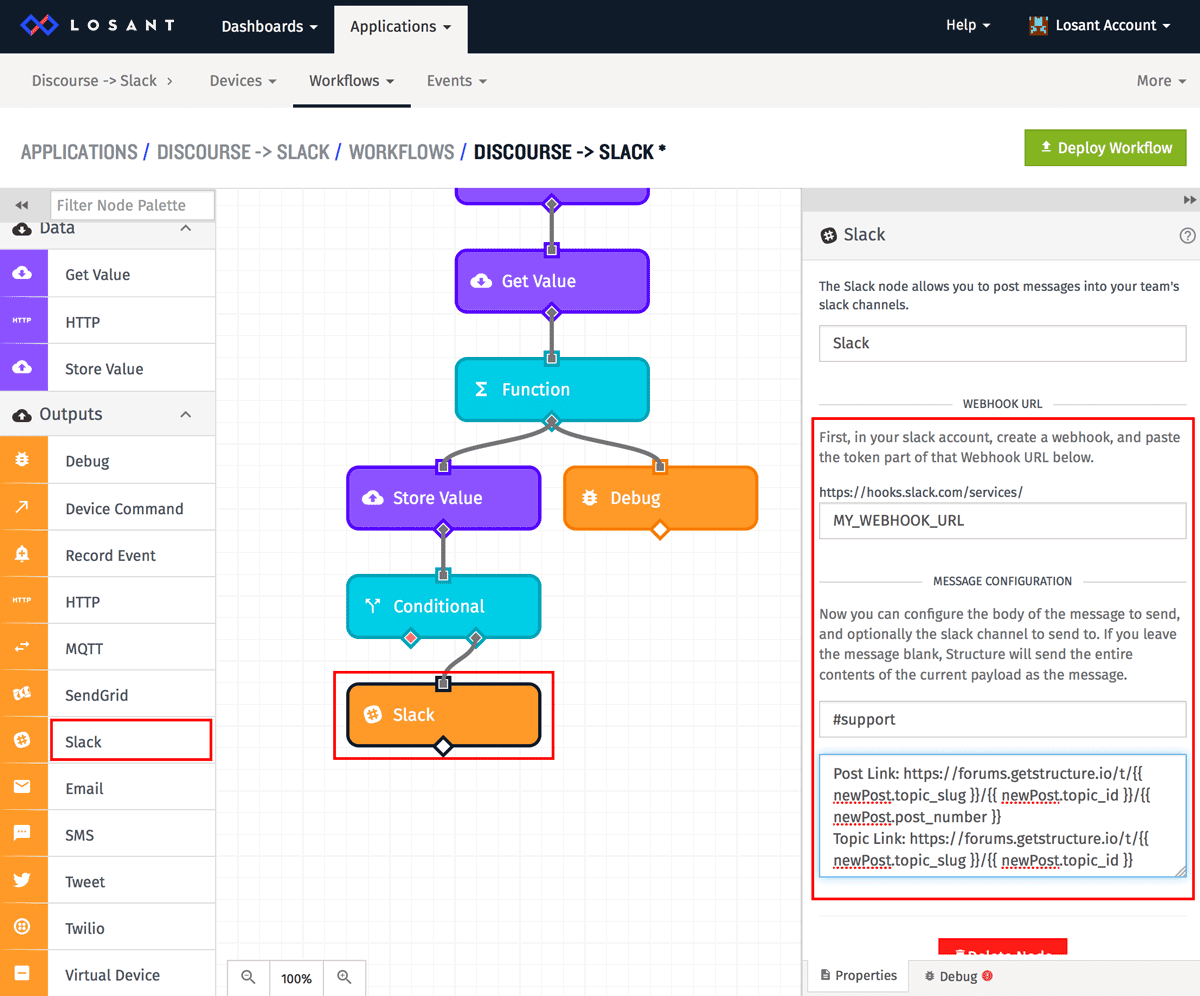The image size is (1200, 996).
Task: Click the false output red diamond of Conditional node
Action: (409, 637)
